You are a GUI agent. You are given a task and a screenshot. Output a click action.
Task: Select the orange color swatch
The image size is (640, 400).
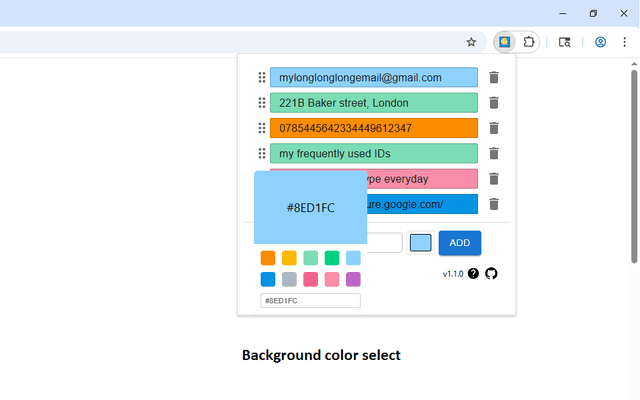268,258
